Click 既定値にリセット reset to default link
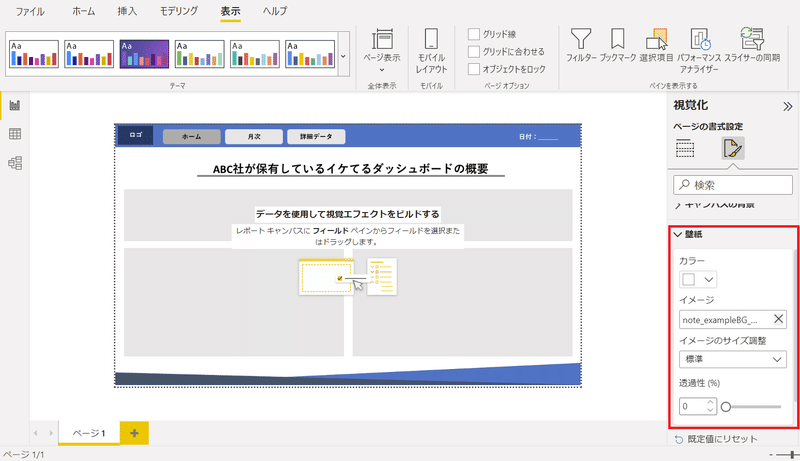This screenshot has width=800, height=461. 722,439
